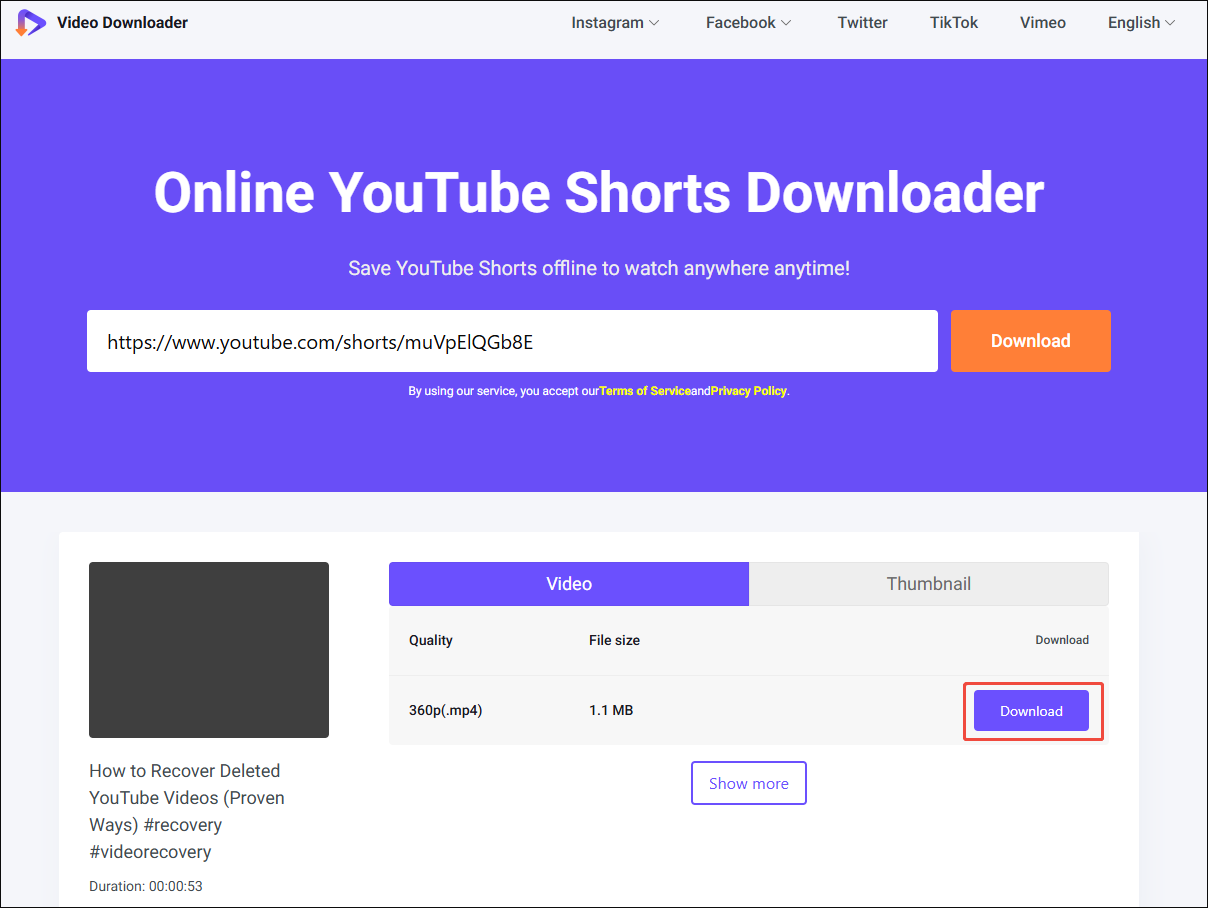Go to the Vimeo downloader page

(1043, 22)
